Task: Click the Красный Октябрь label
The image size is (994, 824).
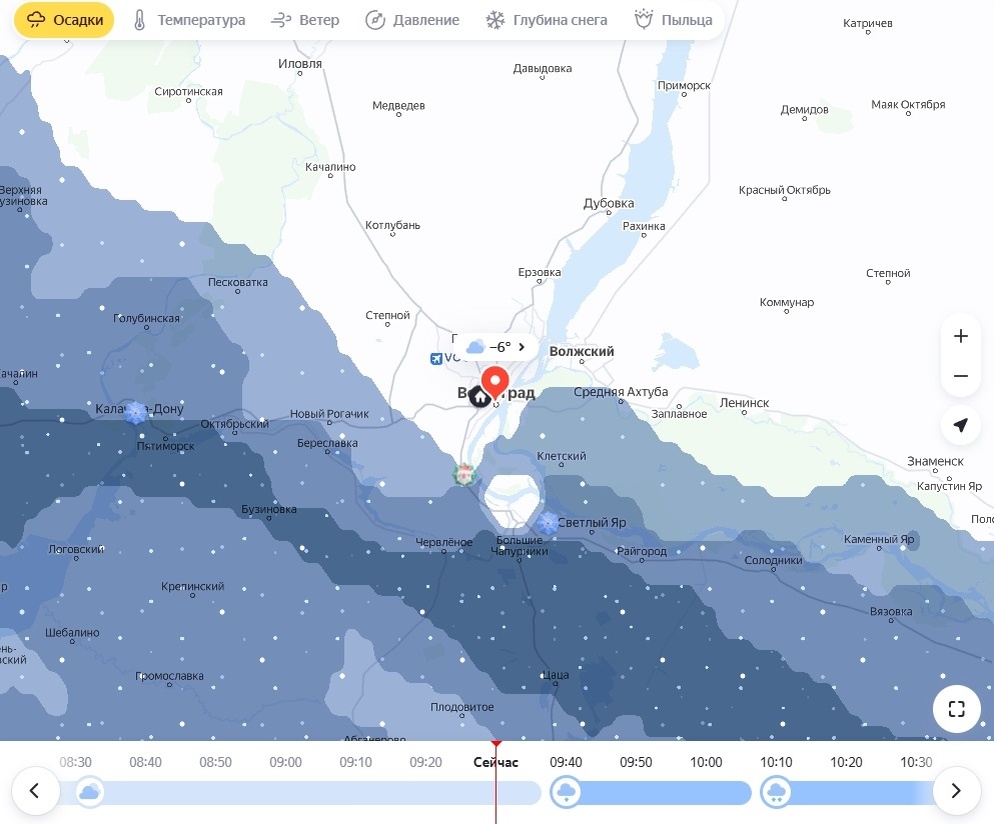Action: pyautogui.click(x=784, y=190)
